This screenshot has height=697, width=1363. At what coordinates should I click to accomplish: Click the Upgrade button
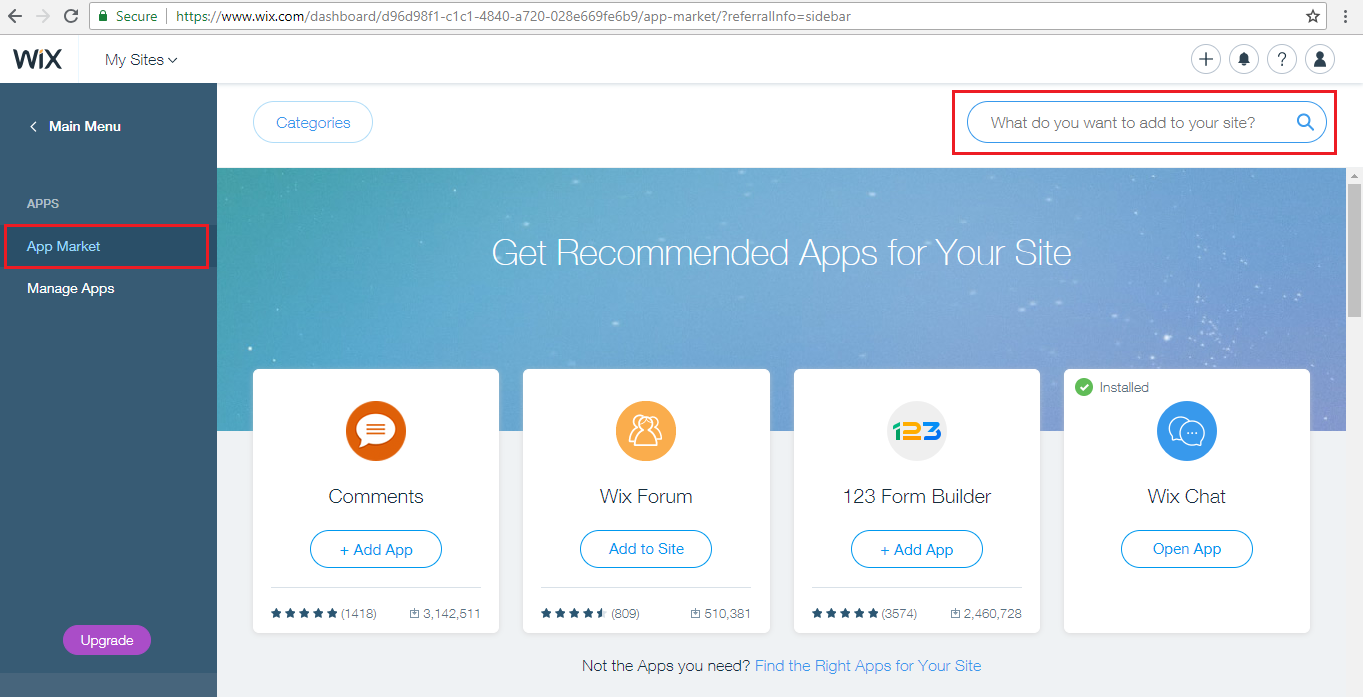(107, 640)
